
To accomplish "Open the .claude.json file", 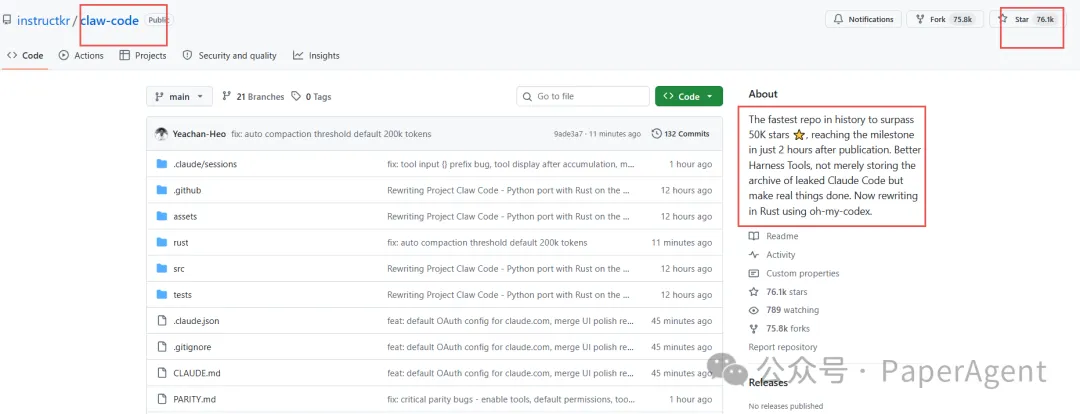I will tap(196, 322).
